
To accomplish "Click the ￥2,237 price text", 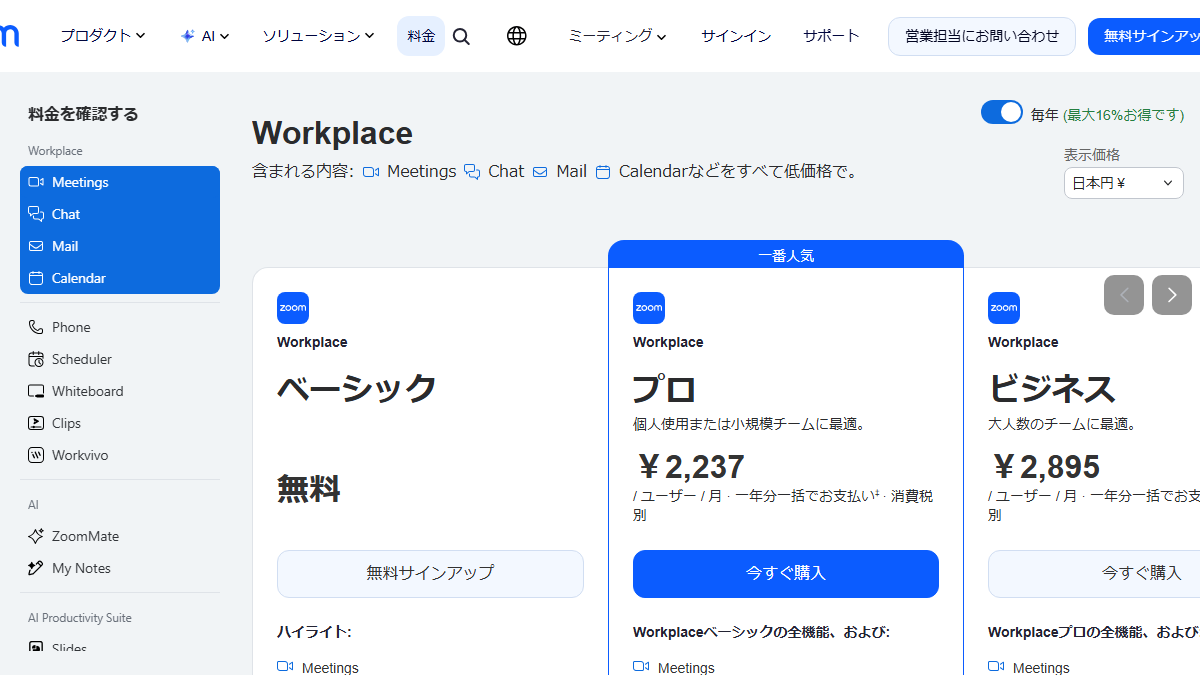I will pyautogui.click(x=691, y=467).
